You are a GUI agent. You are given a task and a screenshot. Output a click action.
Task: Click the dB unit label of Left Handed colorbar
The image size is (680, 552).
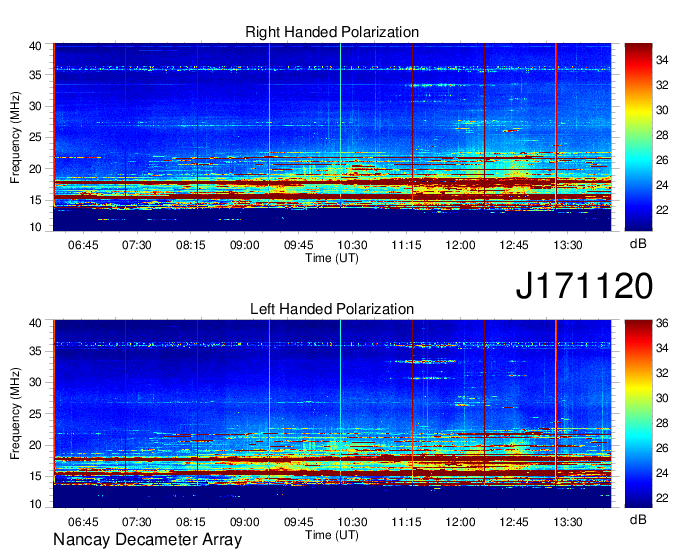coord(638,519)
